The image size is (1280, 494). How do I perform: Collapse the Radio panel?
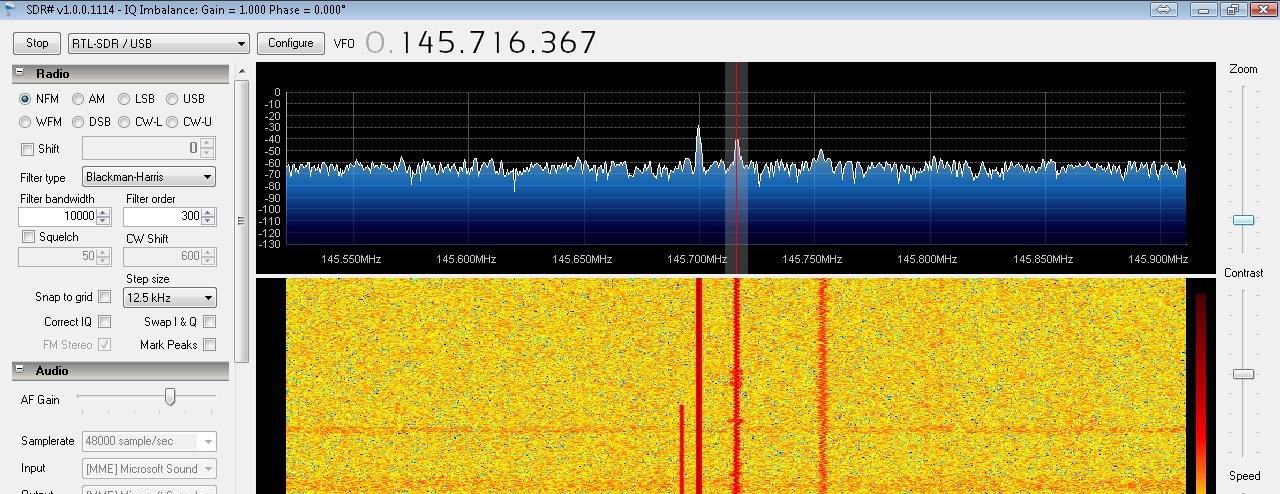19,73
